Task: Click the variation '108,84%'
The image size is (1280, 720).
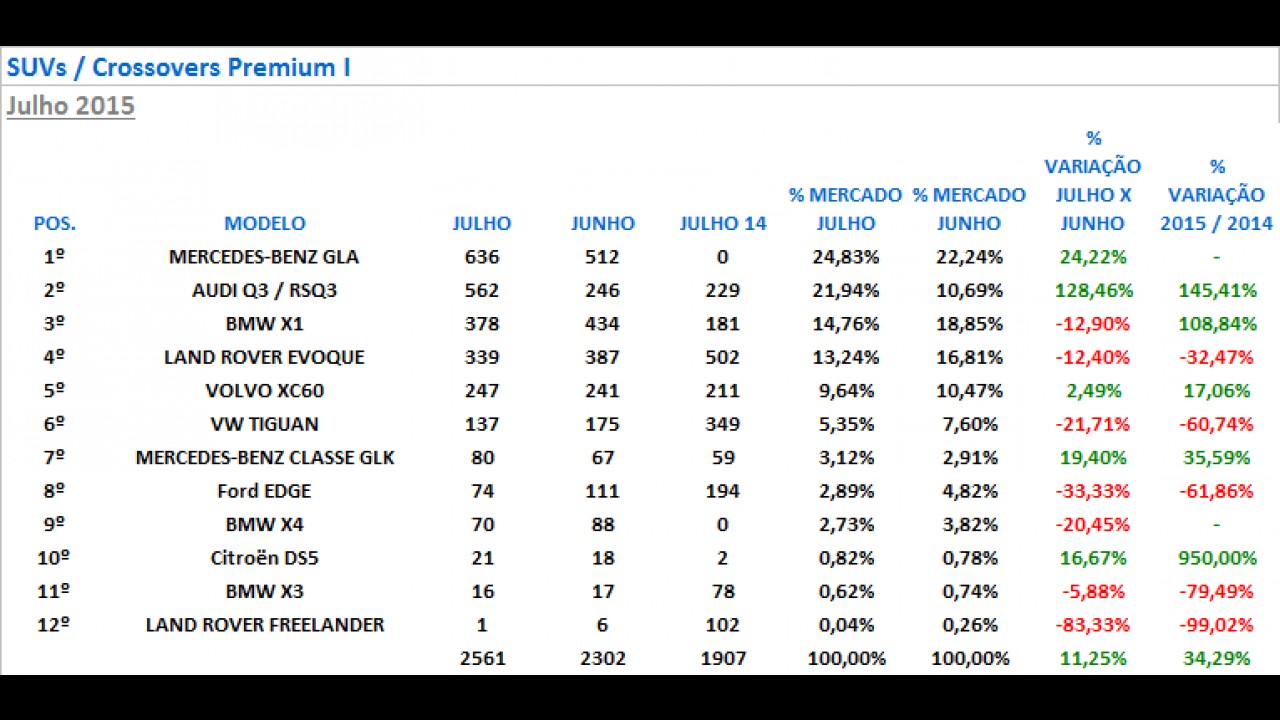Action: 1216,324
